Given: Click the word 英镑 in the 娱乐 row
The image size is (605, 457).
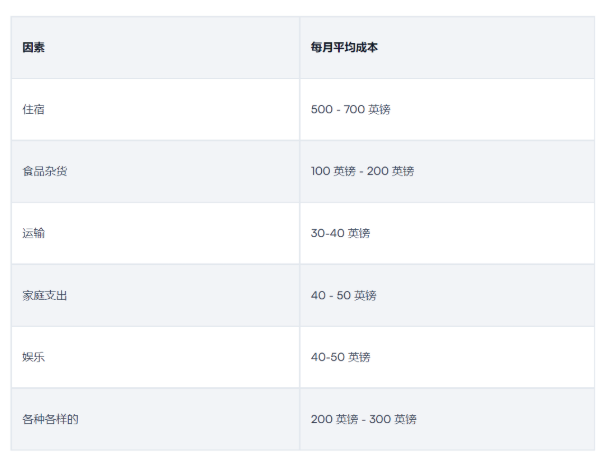Looking at the screenshot, I should coord(359,357).
